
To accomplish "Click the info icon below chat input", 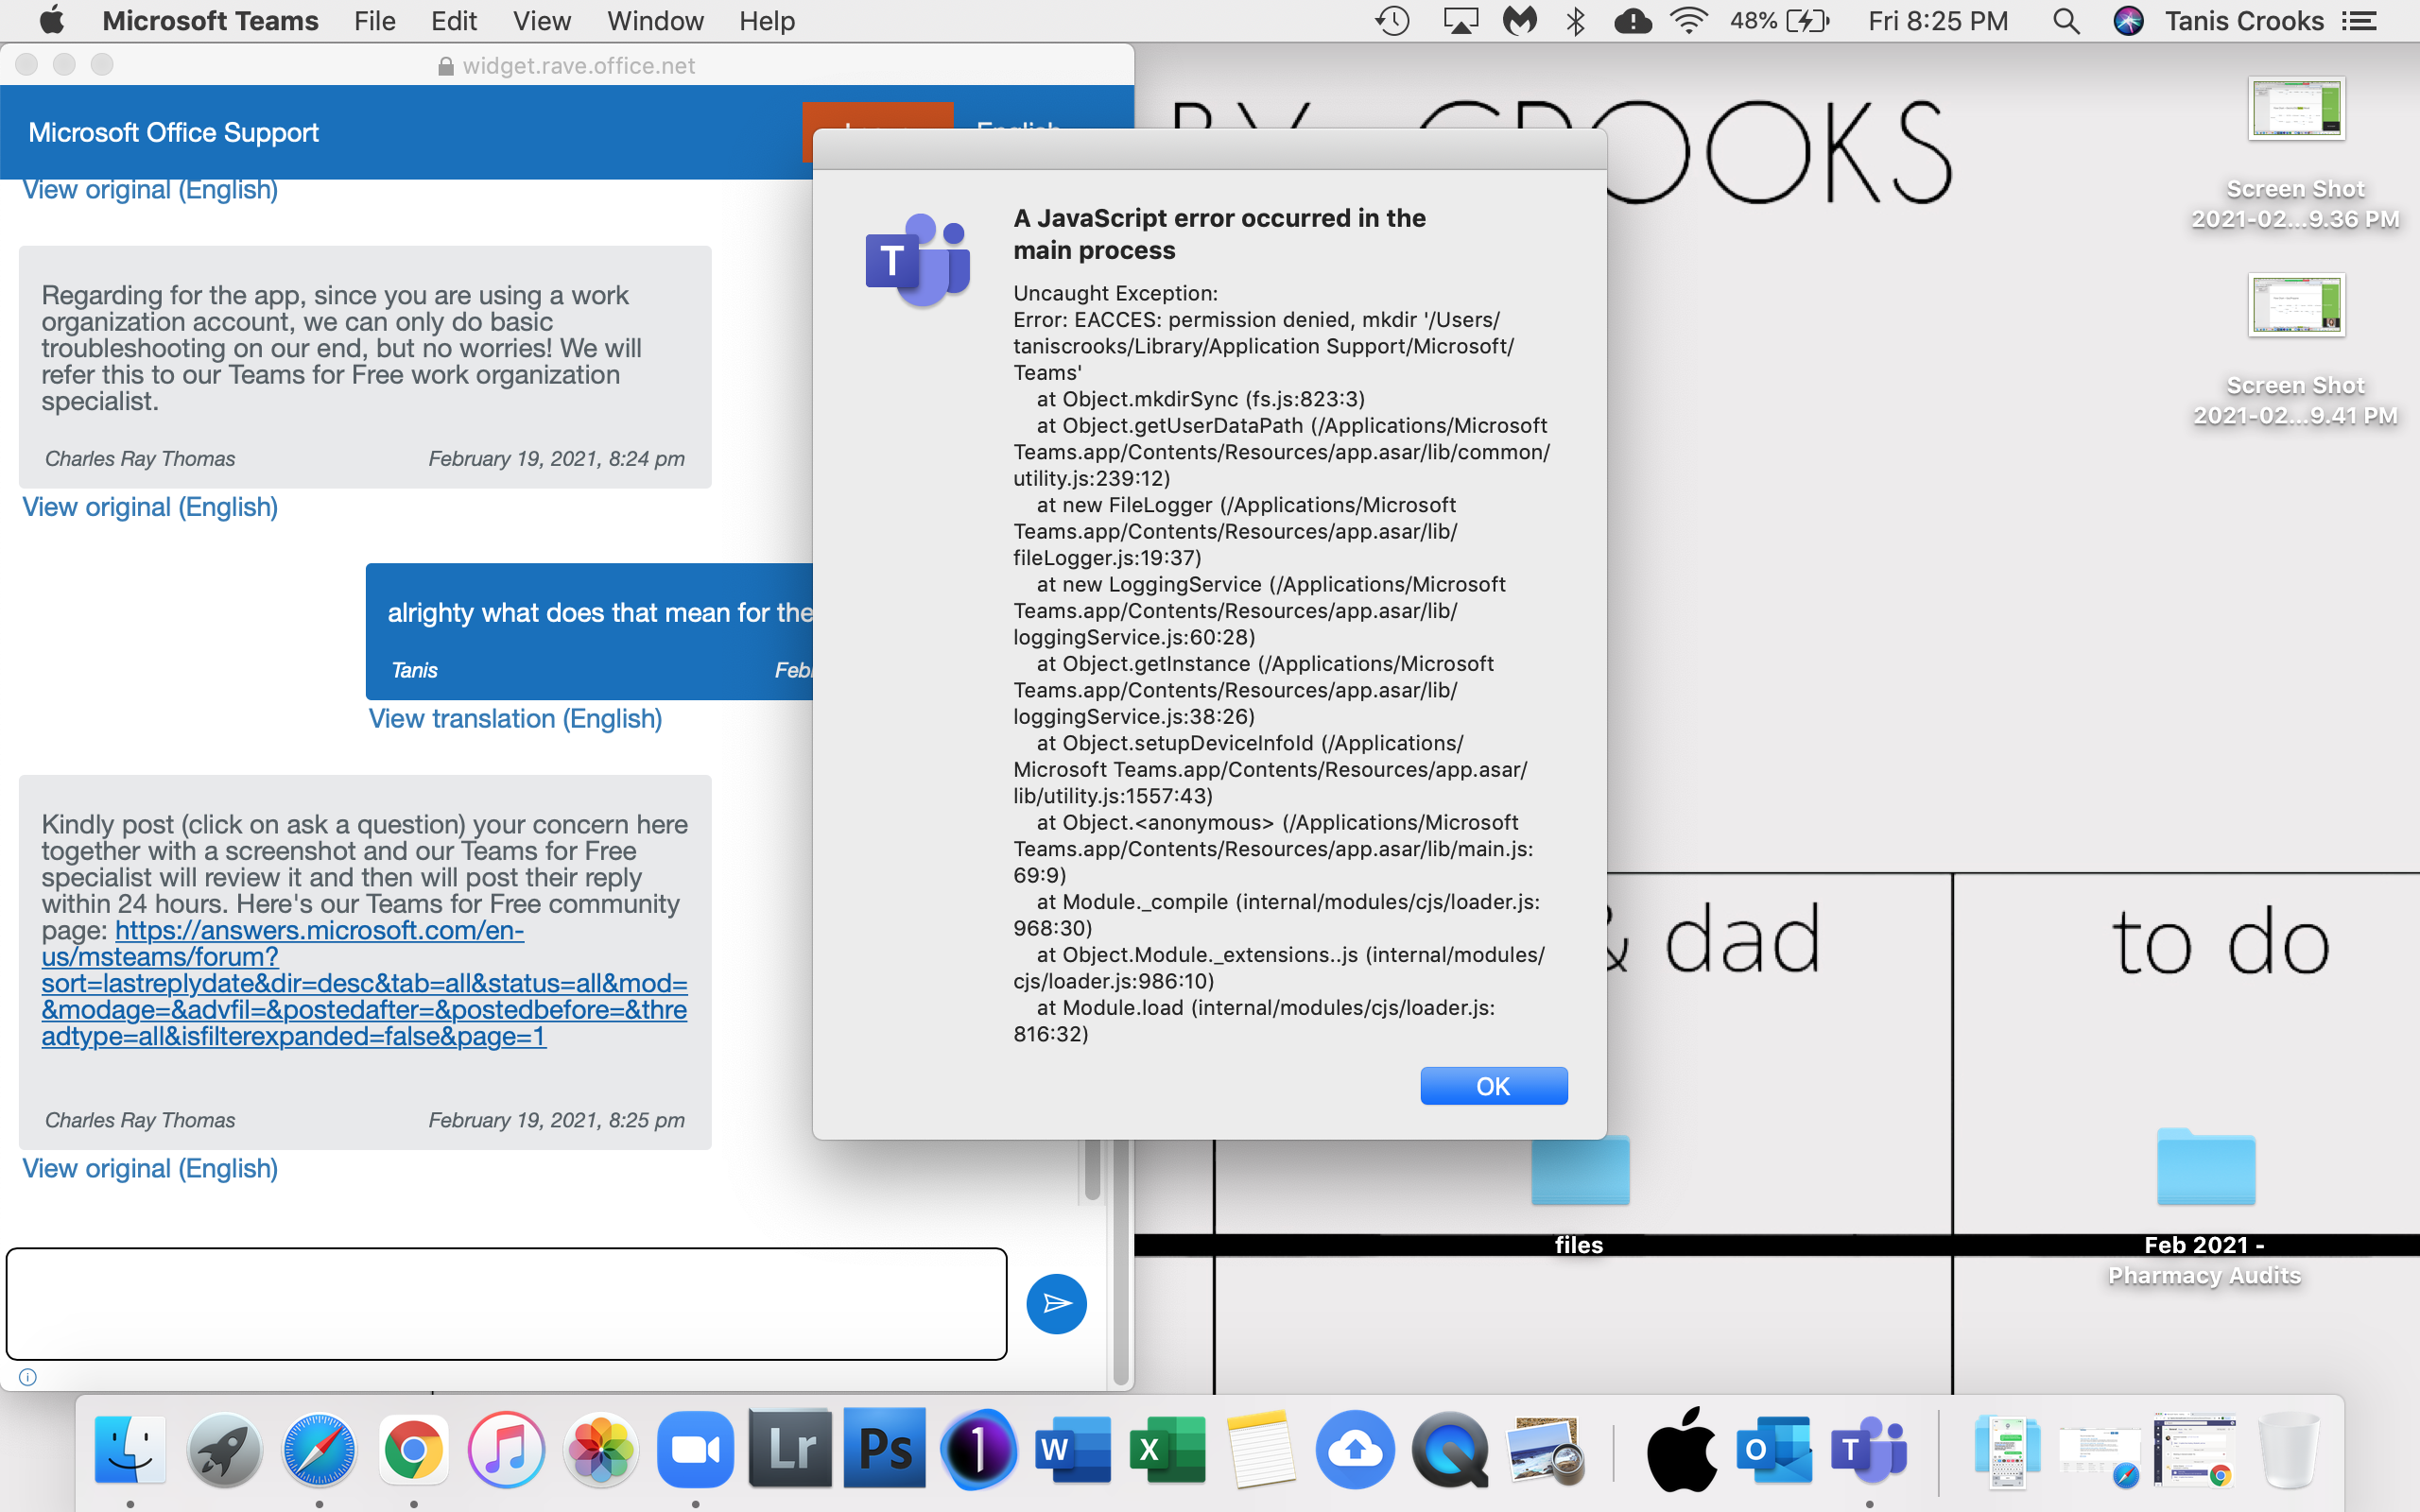I will point(28,1377).
